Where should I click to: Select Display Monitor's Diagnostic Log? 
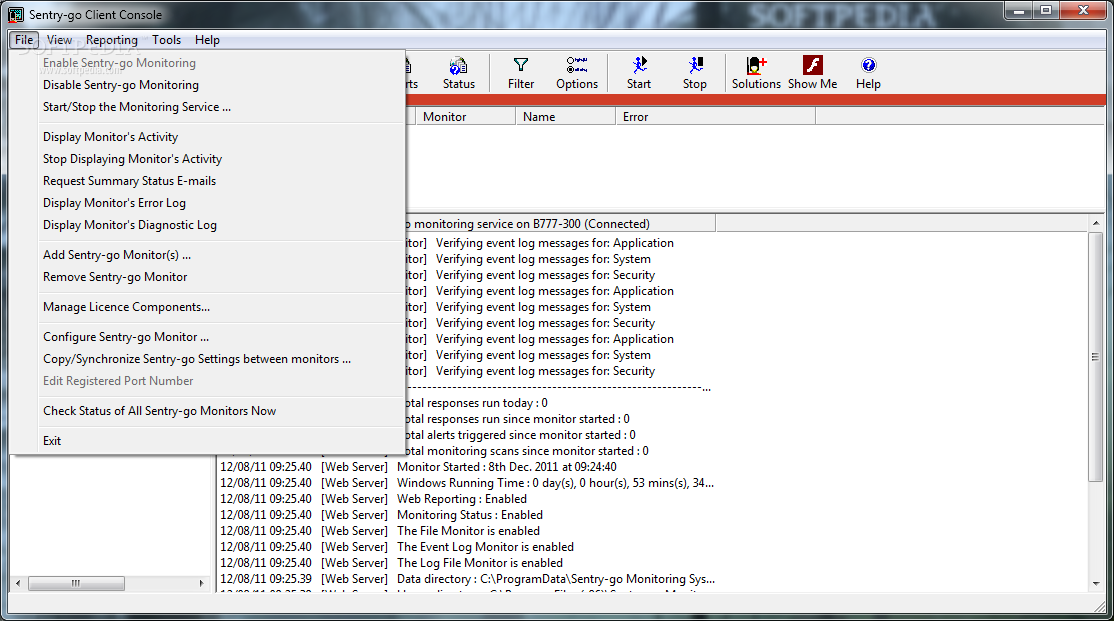tap(207, 225)
